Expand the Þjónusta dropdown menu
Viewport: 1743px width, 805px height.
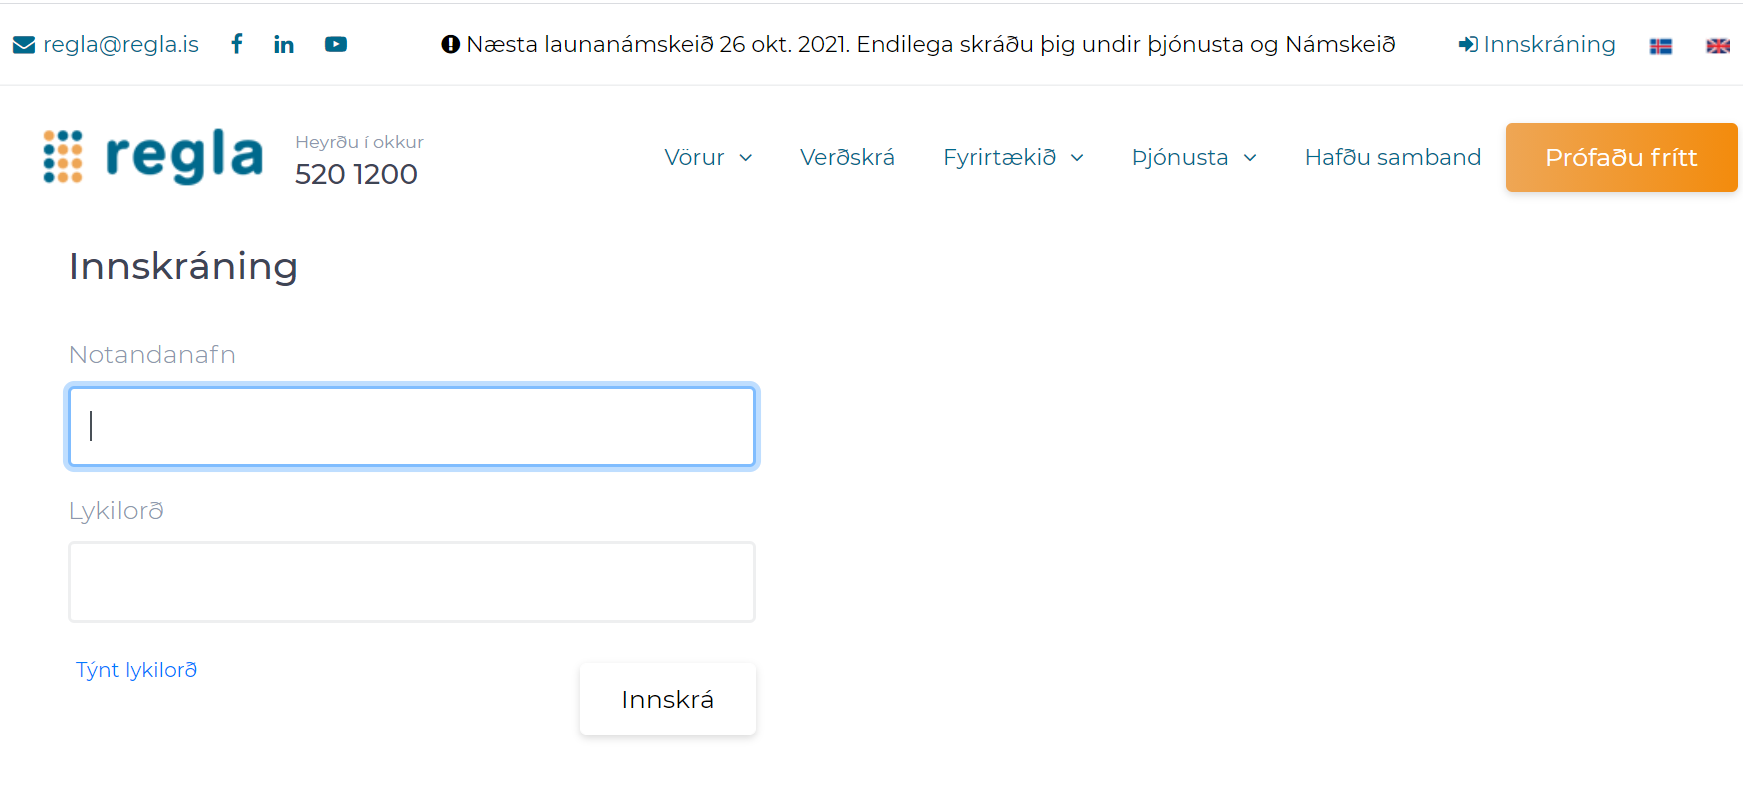[x=1194, y=157]
